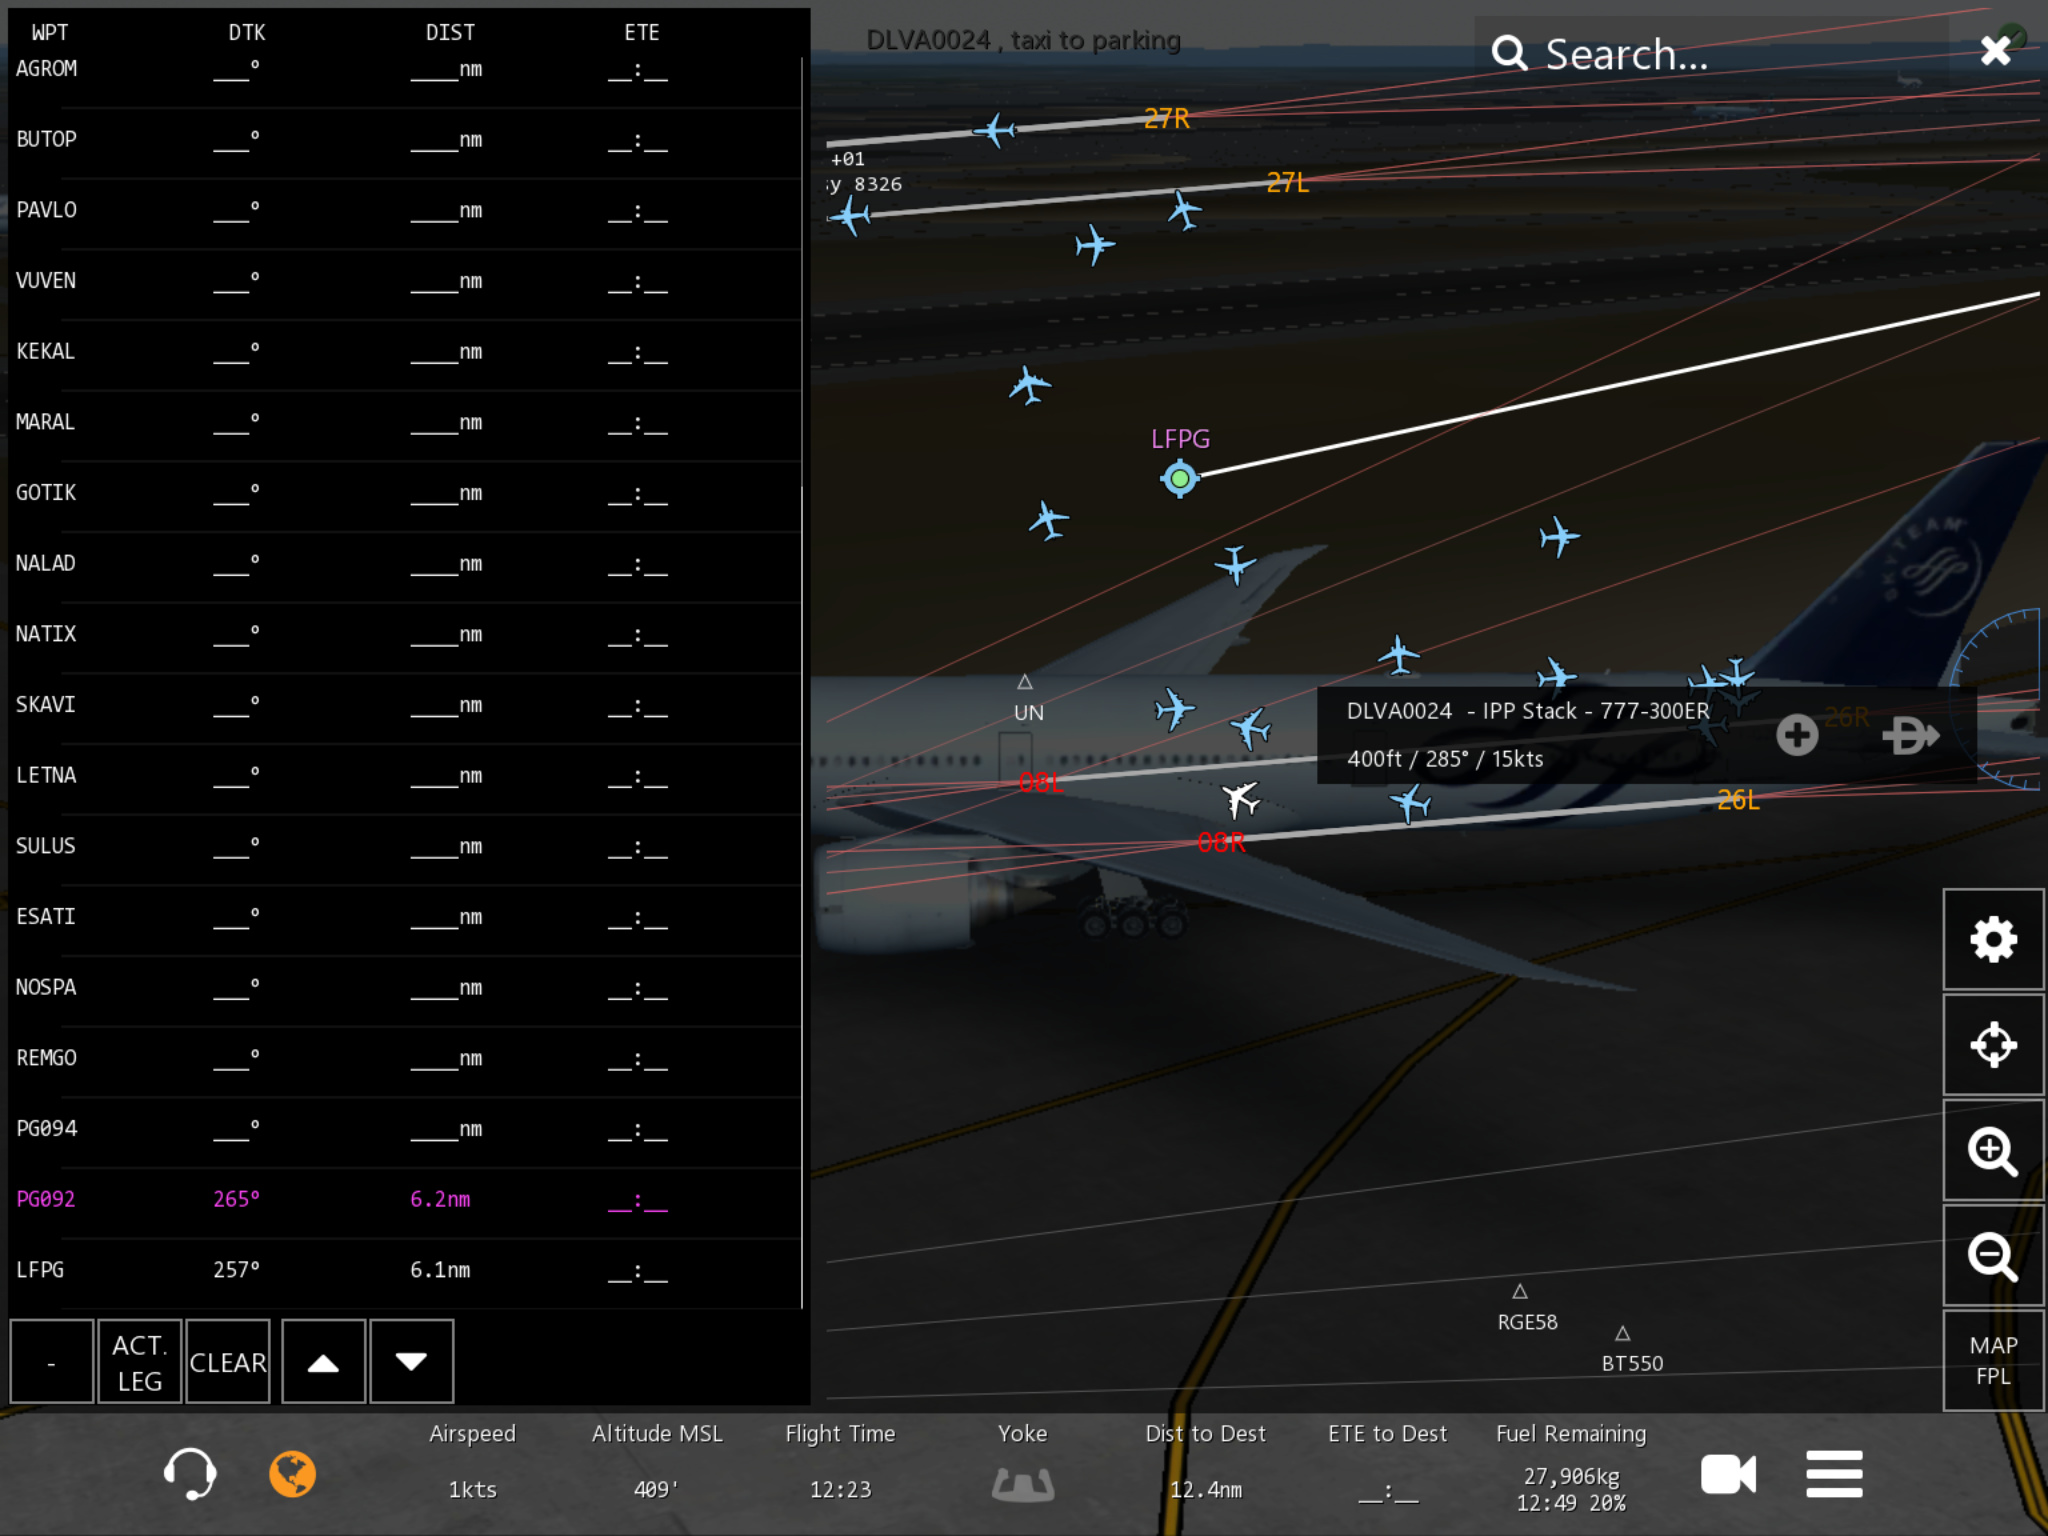The image size is (2048, 1536).
Task: Center map on aircraft crosshair icon
Action: click(x=1992, y=1045)
